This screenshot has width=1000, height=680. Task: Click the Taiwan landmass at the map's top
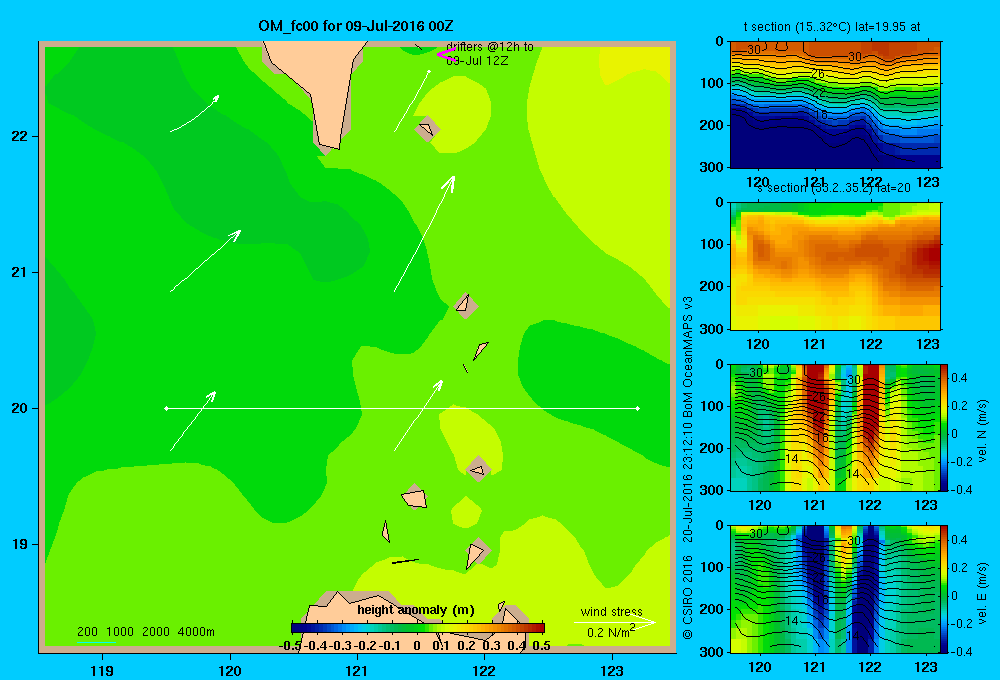[316, 89]
